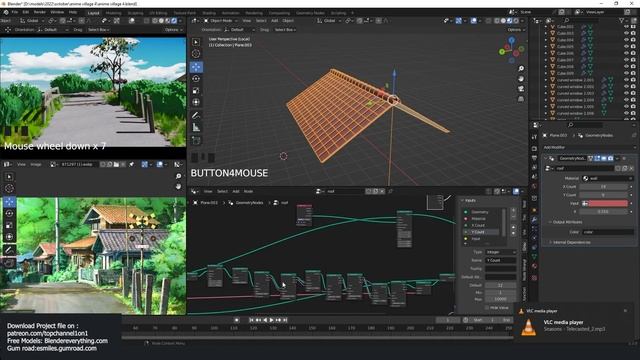Screen dimensions: 640x360
Task: Select the Move tool in 3D viewport toolbar
Action: point(196,67)
